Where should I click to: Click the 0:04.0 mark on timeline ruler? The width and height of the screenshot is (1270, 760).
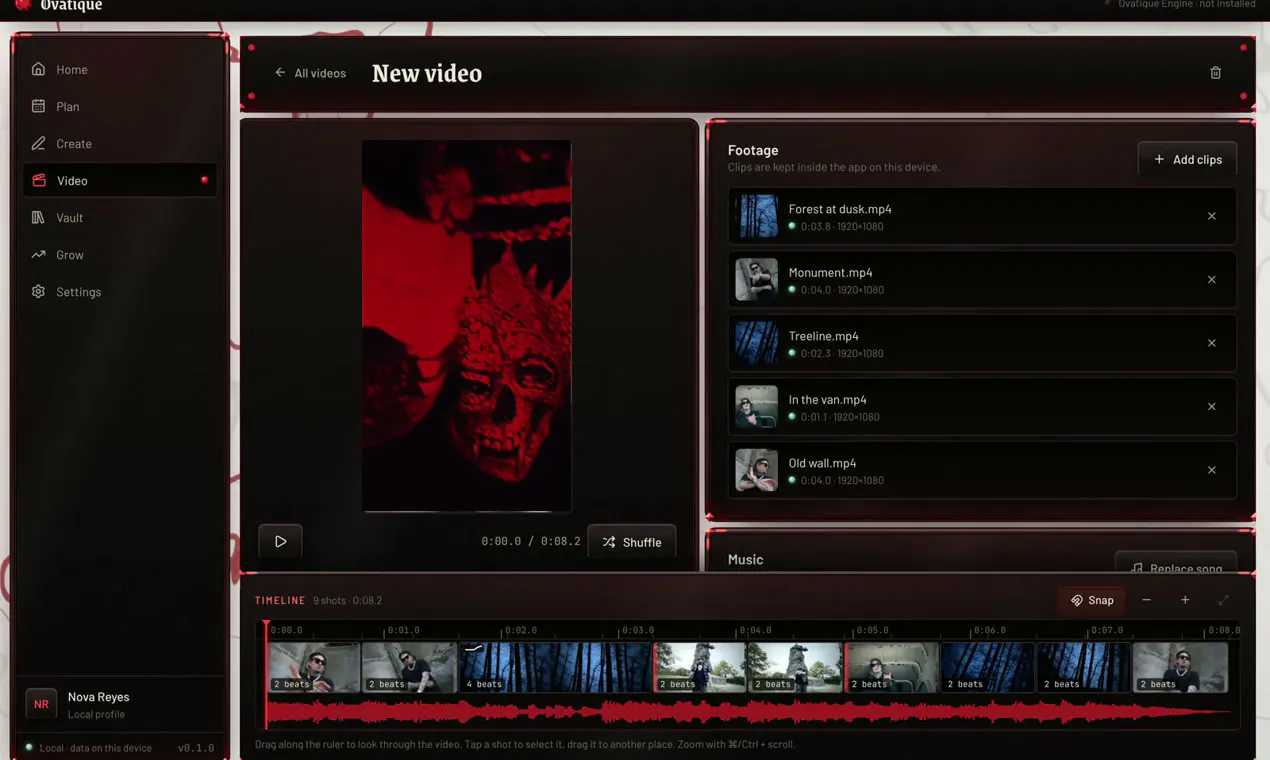(755, 630)
